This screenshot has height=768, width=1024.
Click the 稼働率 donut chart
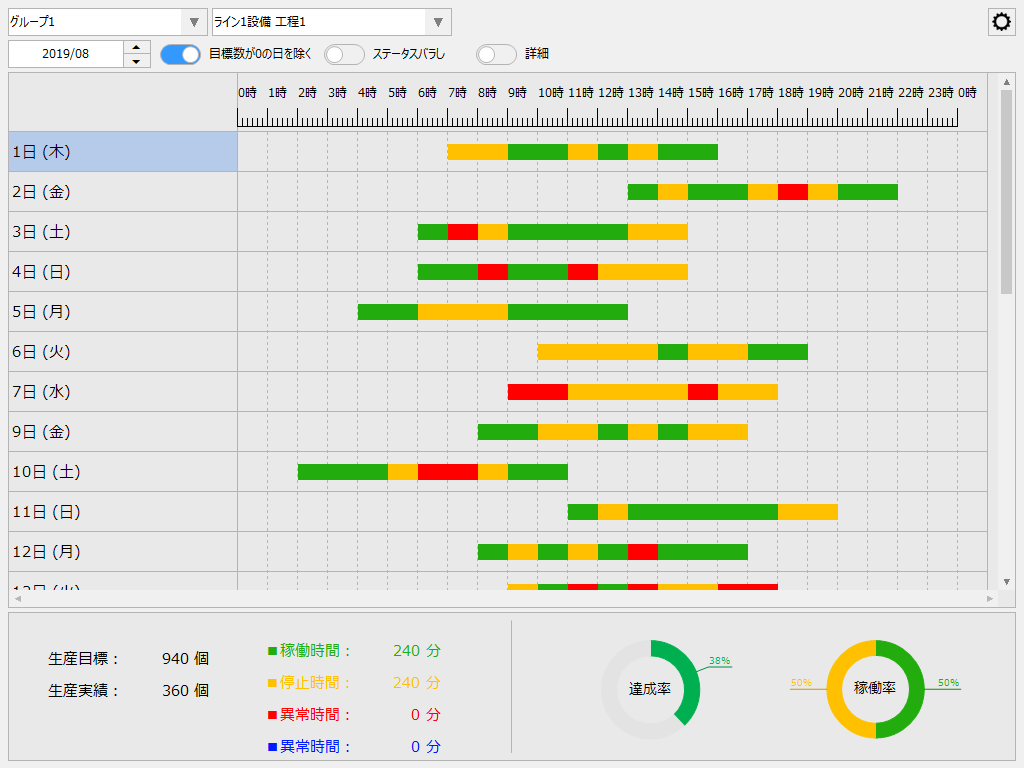click(x=875, y=687)
